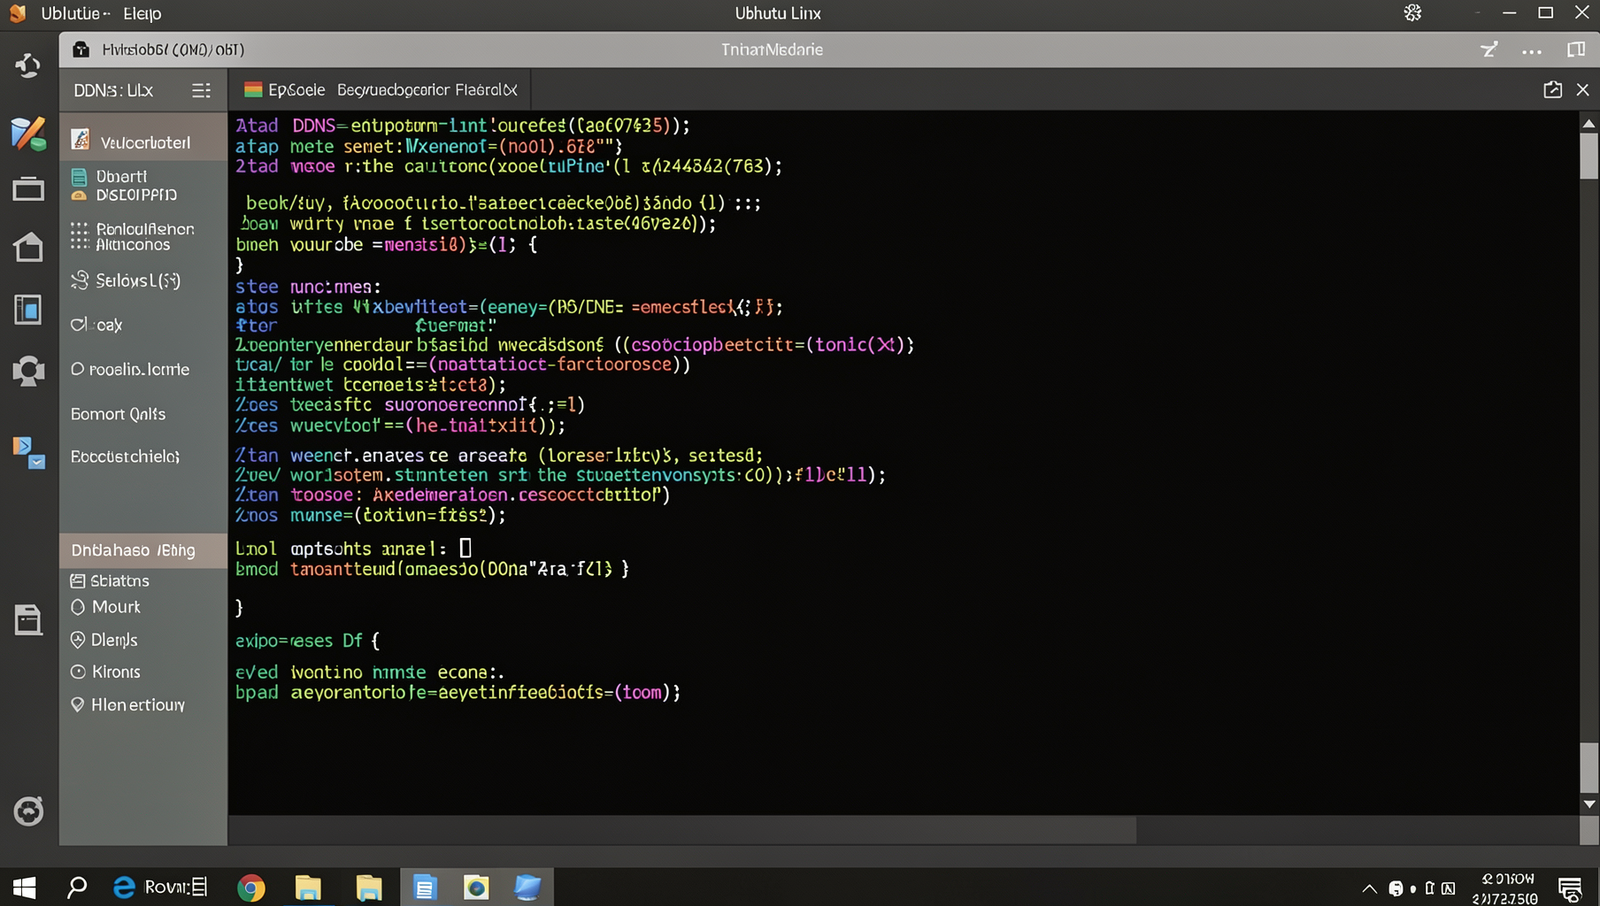
Task: Open the pencil and ruler tool icon
Action: pyautogui.click(x=28, y=133)
